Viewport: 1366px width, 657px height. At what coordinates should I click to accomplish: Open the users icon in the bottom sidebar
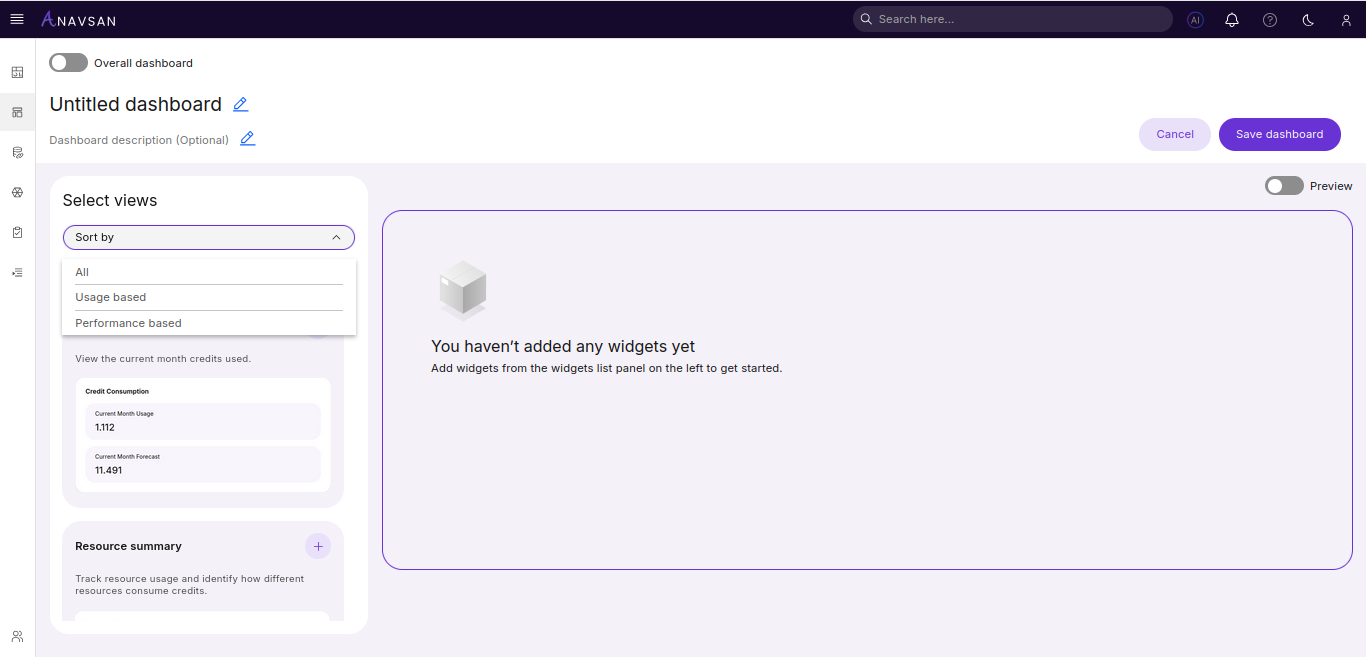[17, 636]
